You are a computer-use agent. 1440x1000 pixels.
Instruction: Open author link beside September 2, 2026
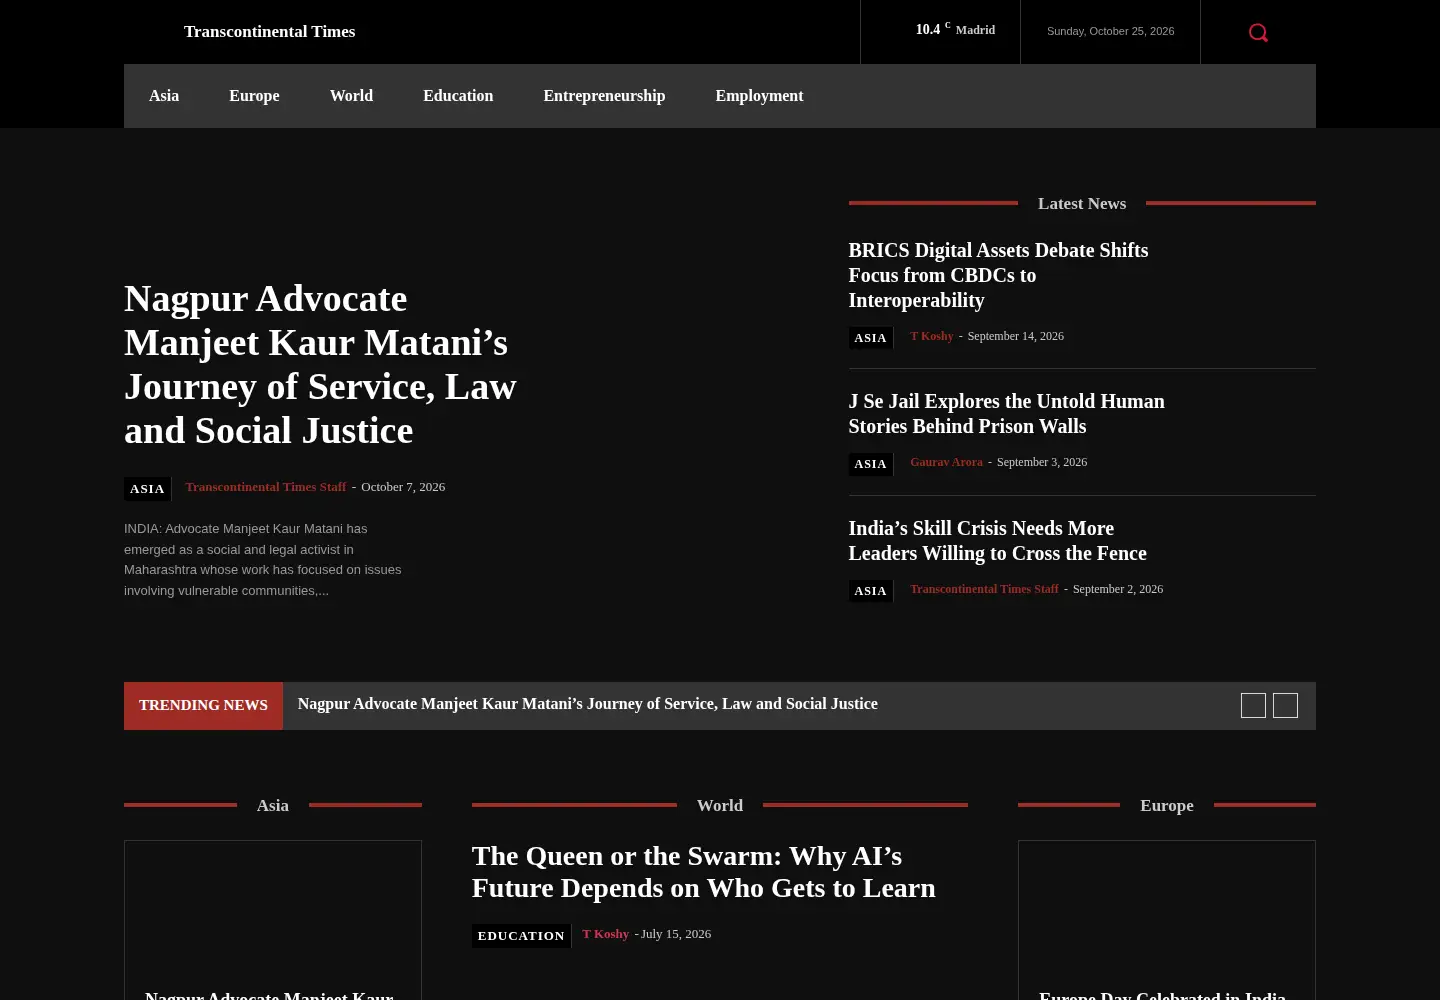(984, 589)
